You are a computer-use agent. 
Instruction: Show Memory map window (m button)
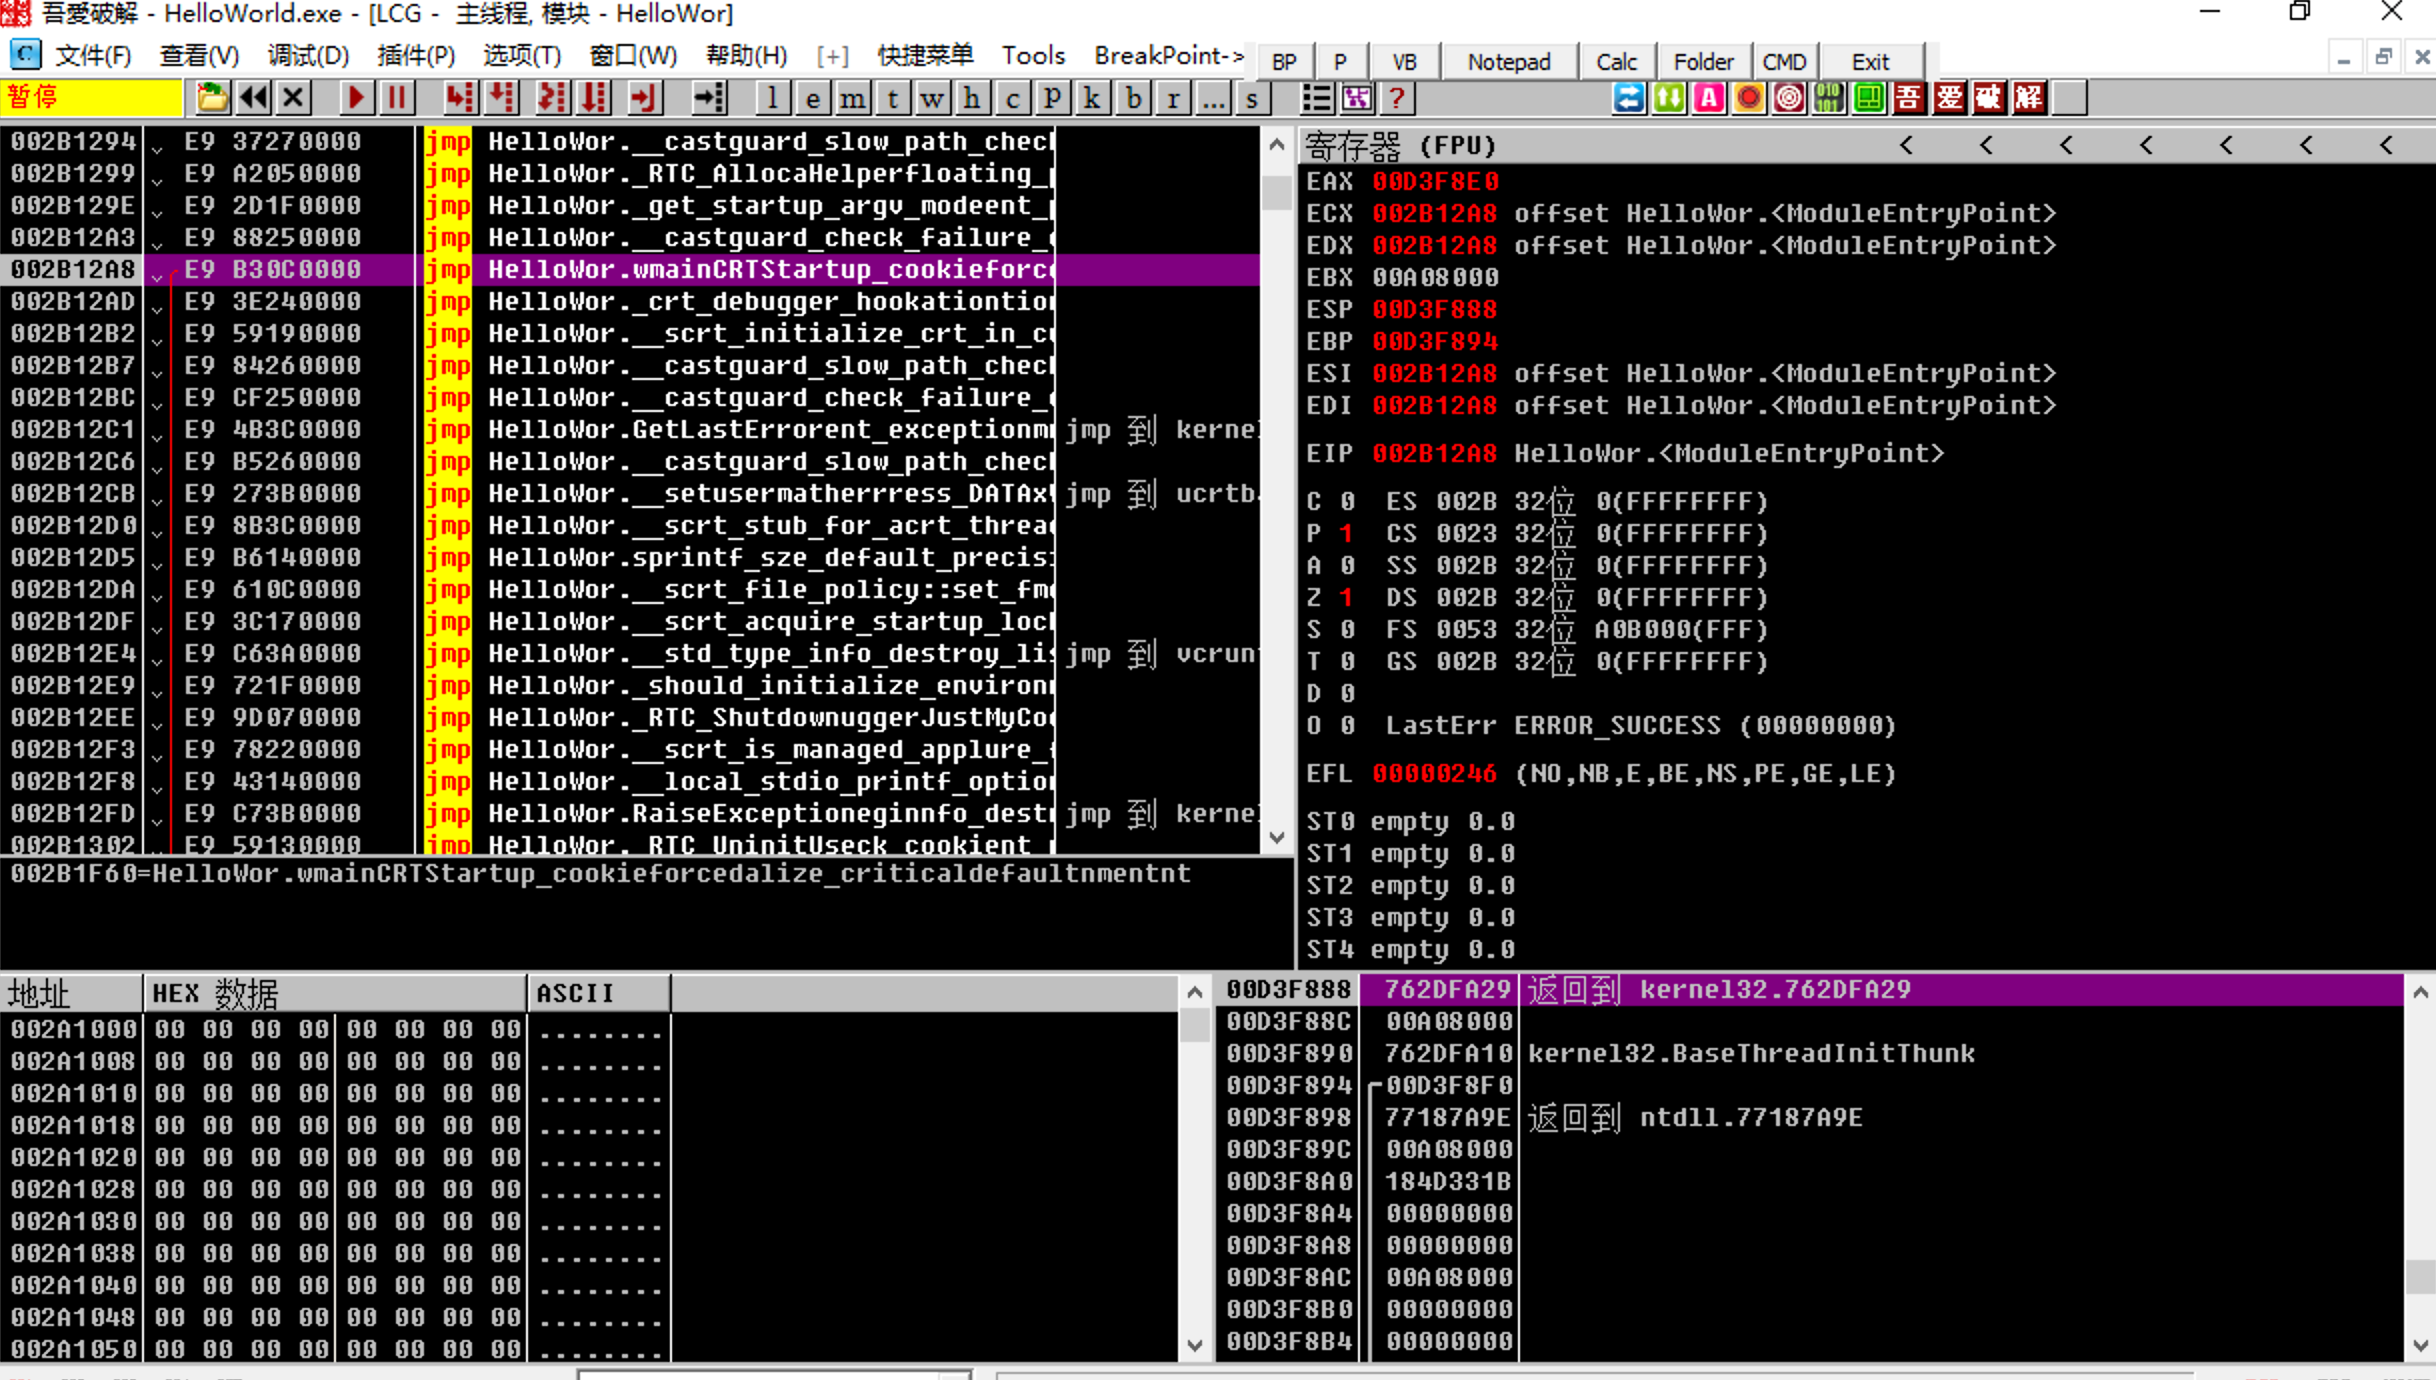[852, 98]
